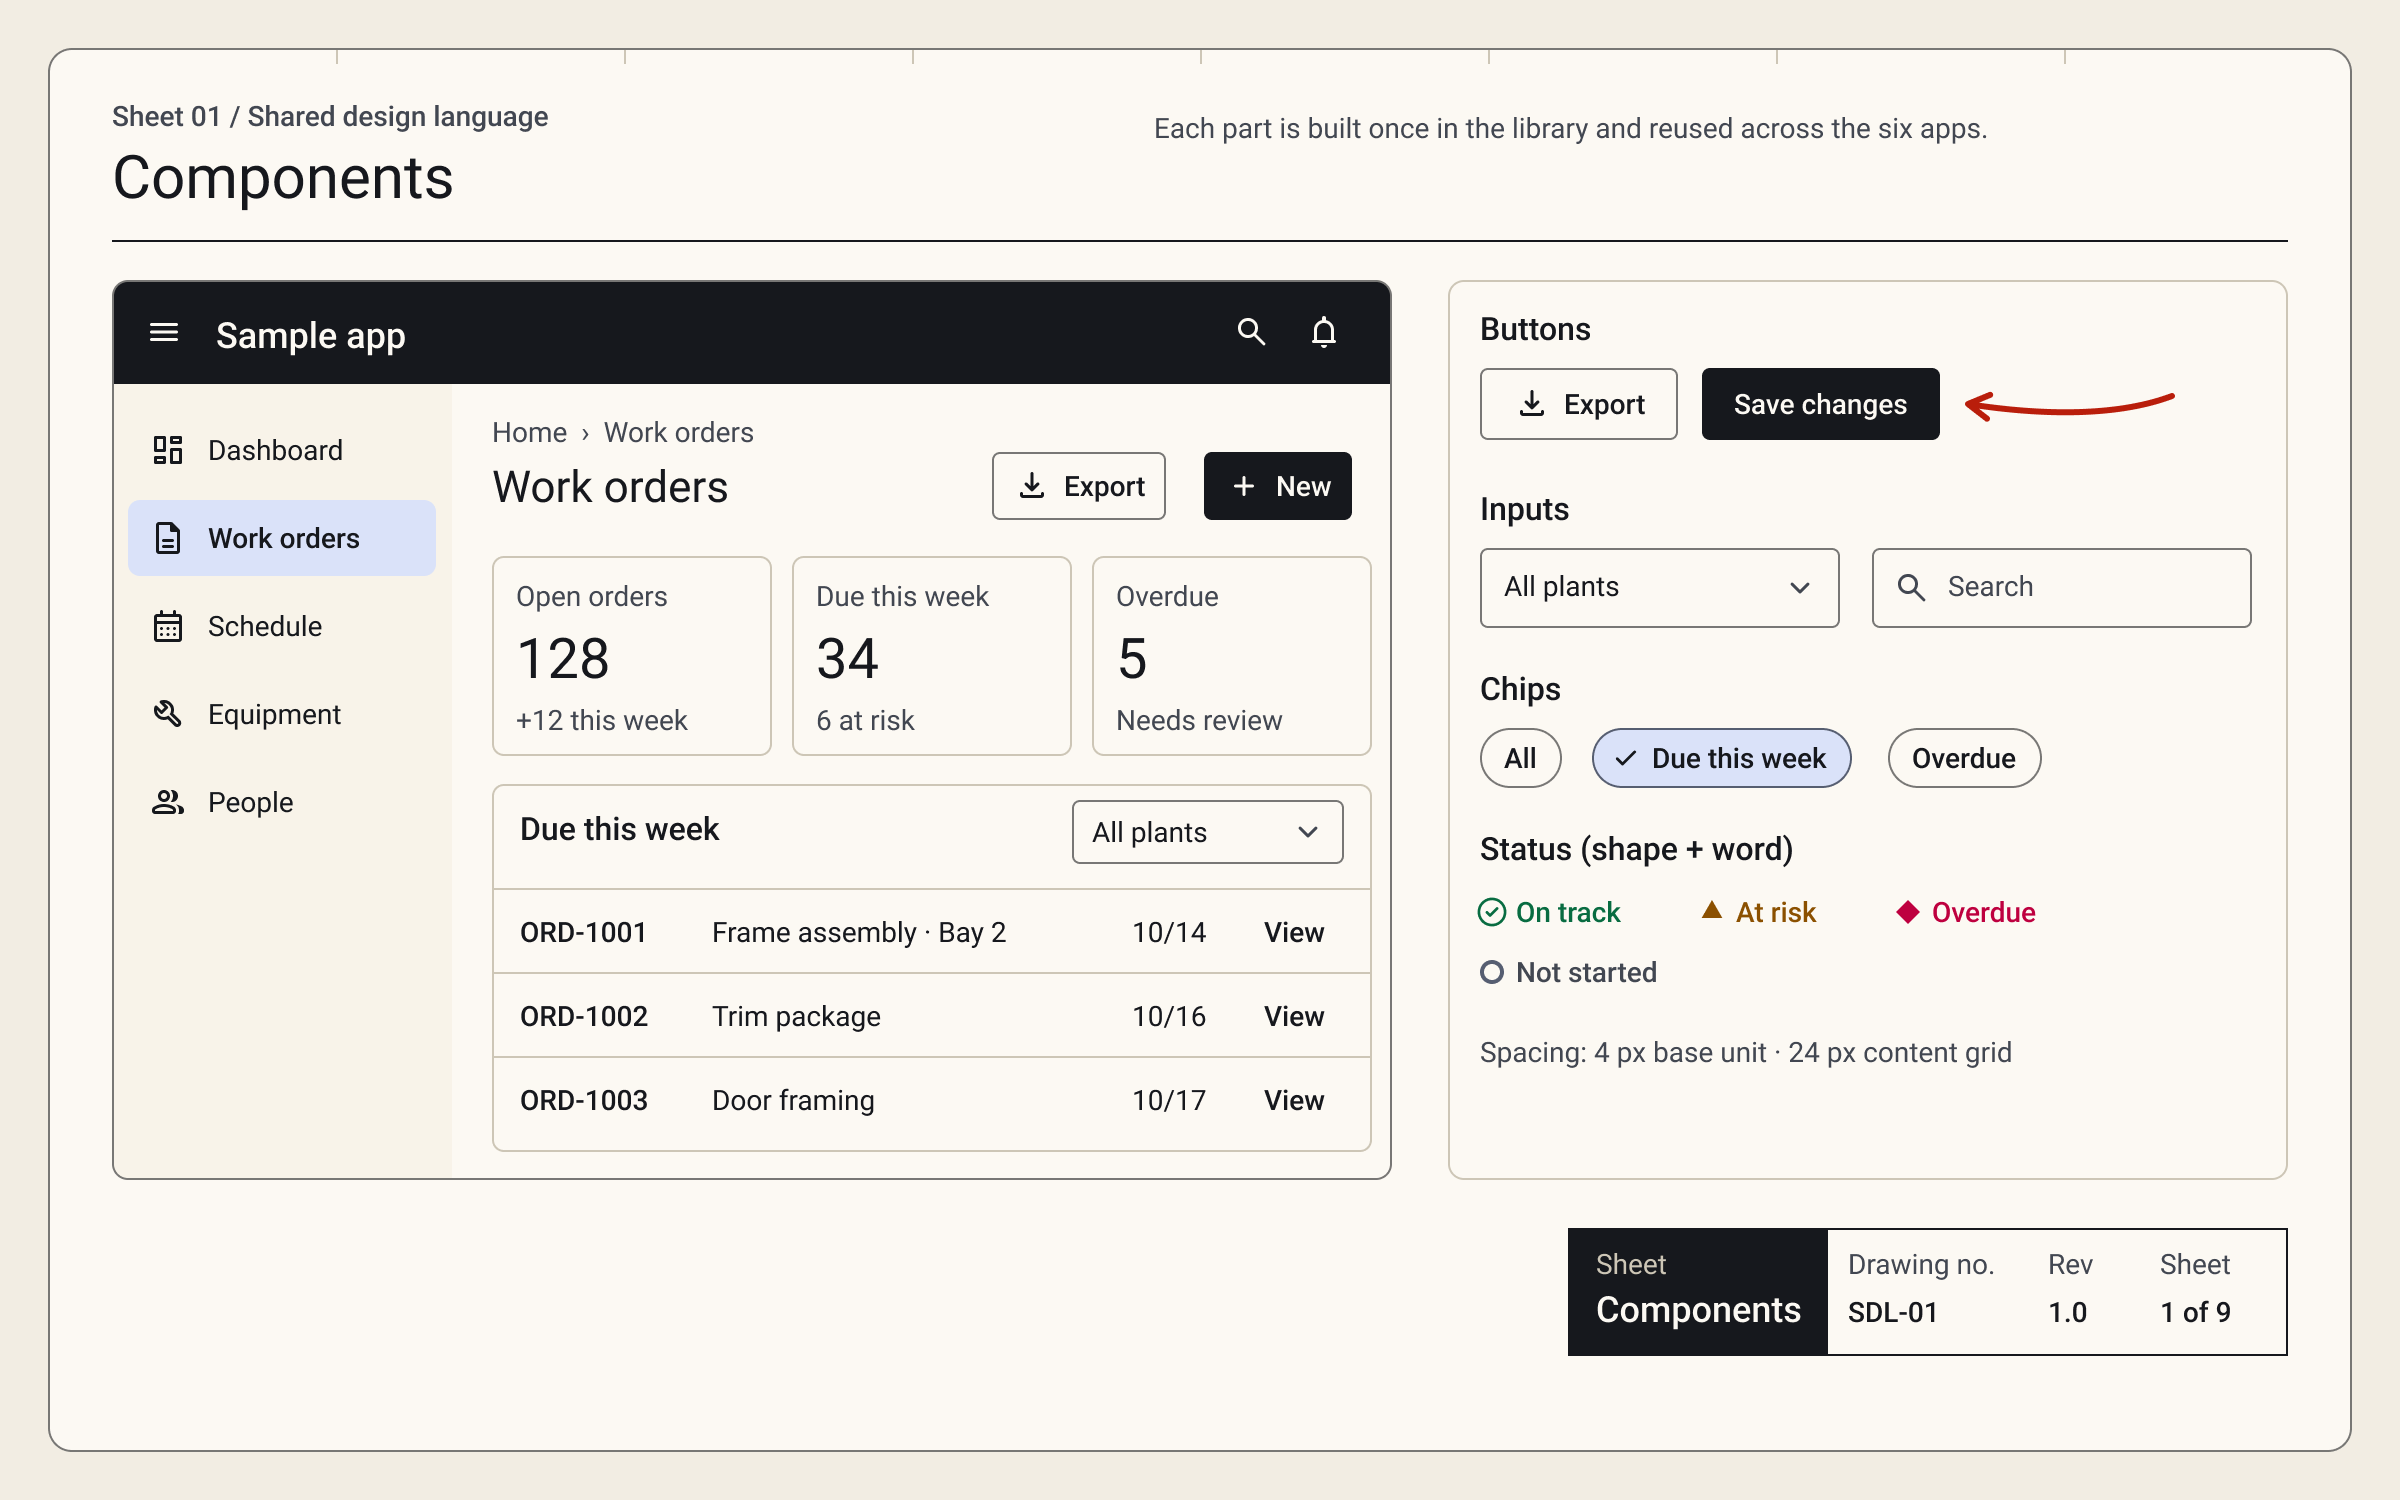The image size is (2400, 1500).
Task: Click the Door framing row text
Action: pyautogui.click(x=793, y=1100)
